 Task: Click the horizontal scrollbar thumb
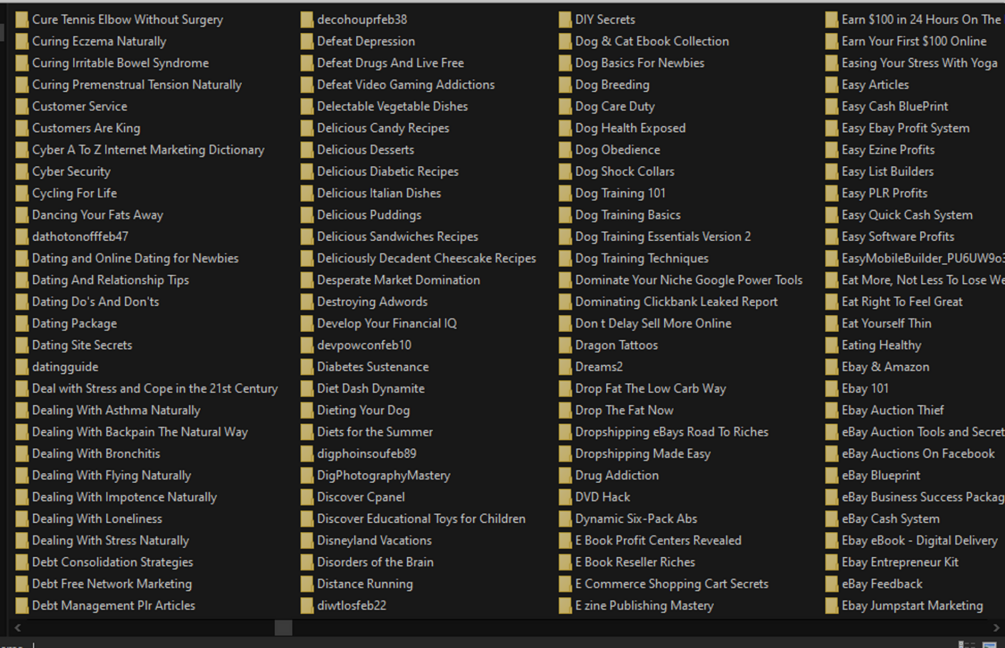[x=283, y=627]
